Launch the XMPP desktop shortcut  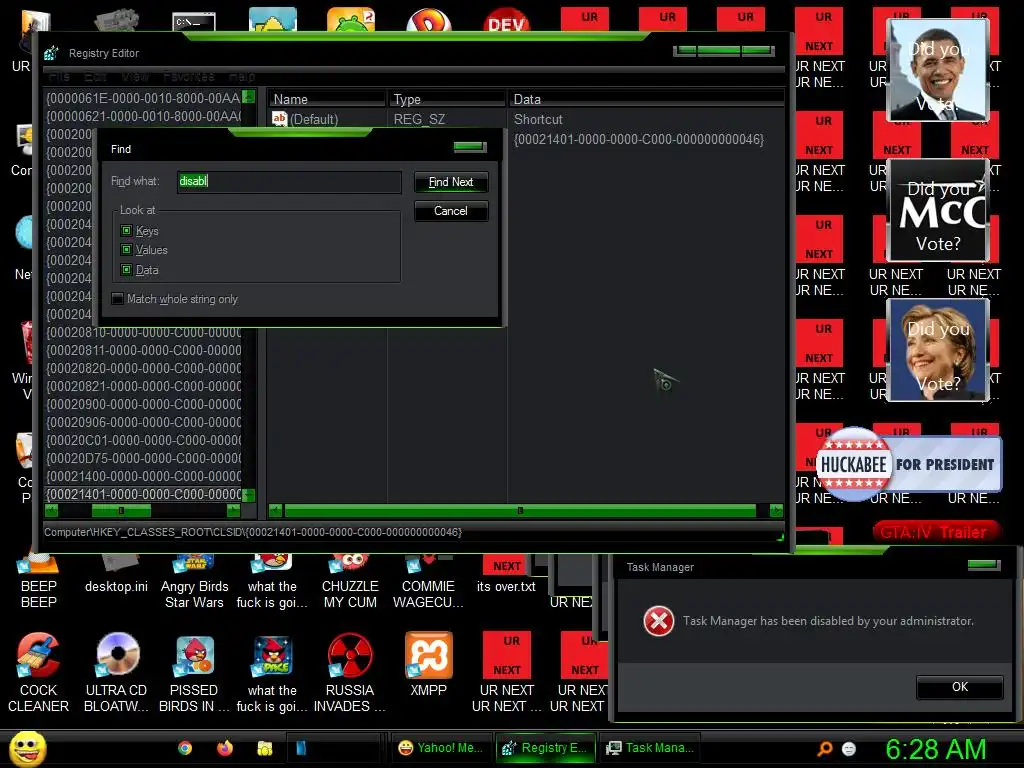(428, 654)
